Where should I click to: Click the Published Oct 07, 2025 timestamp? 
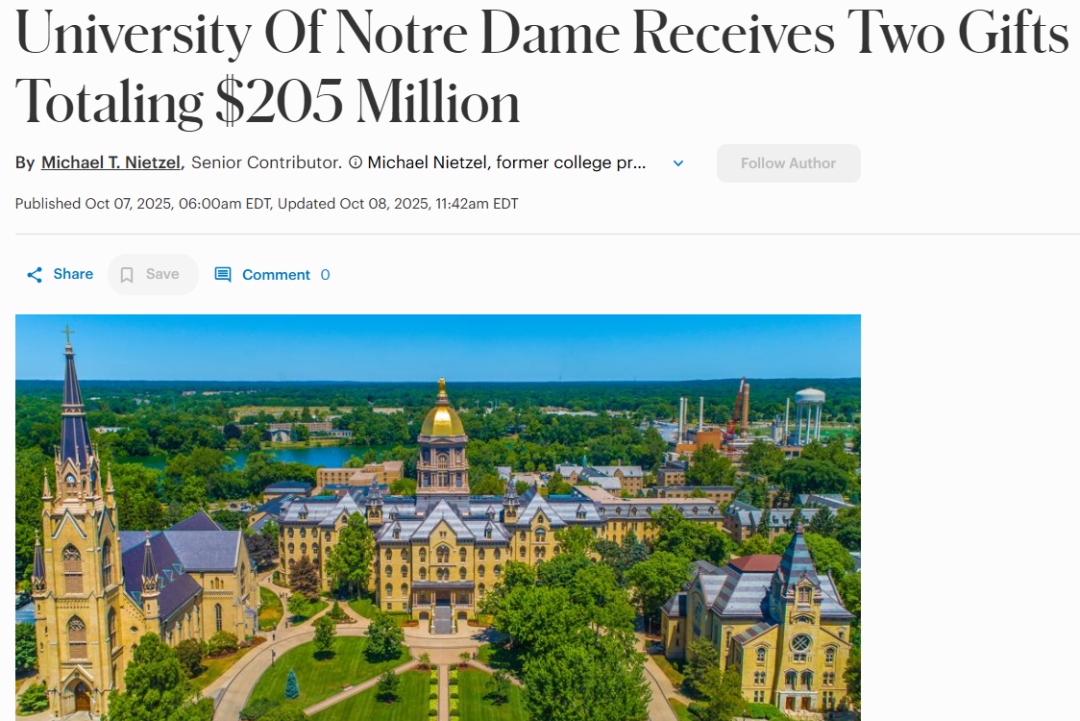[143, 204]
